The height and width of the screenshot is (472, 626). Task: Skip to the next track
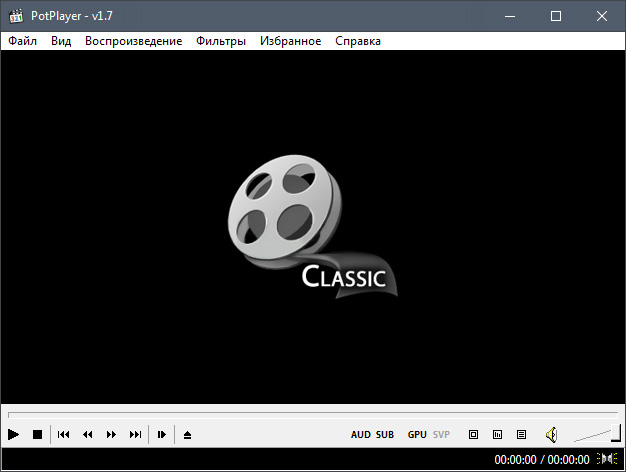click(x=135, y=434)
